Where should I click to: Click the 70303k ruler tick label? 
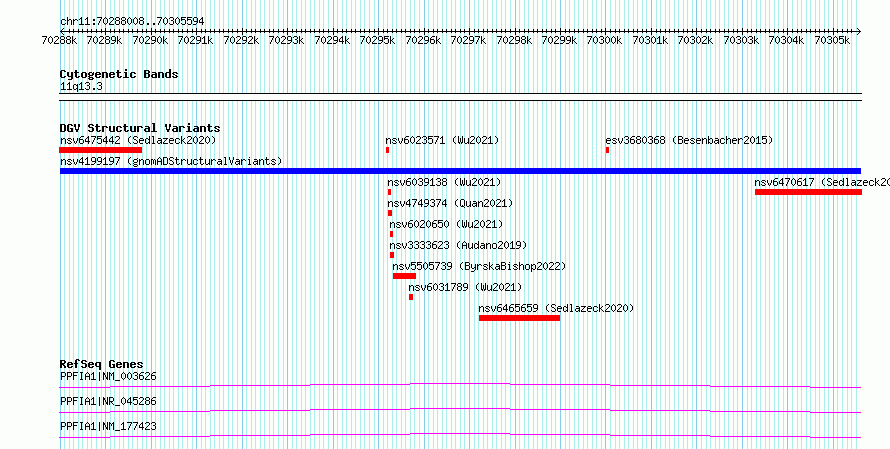click(x=741, y=40)
